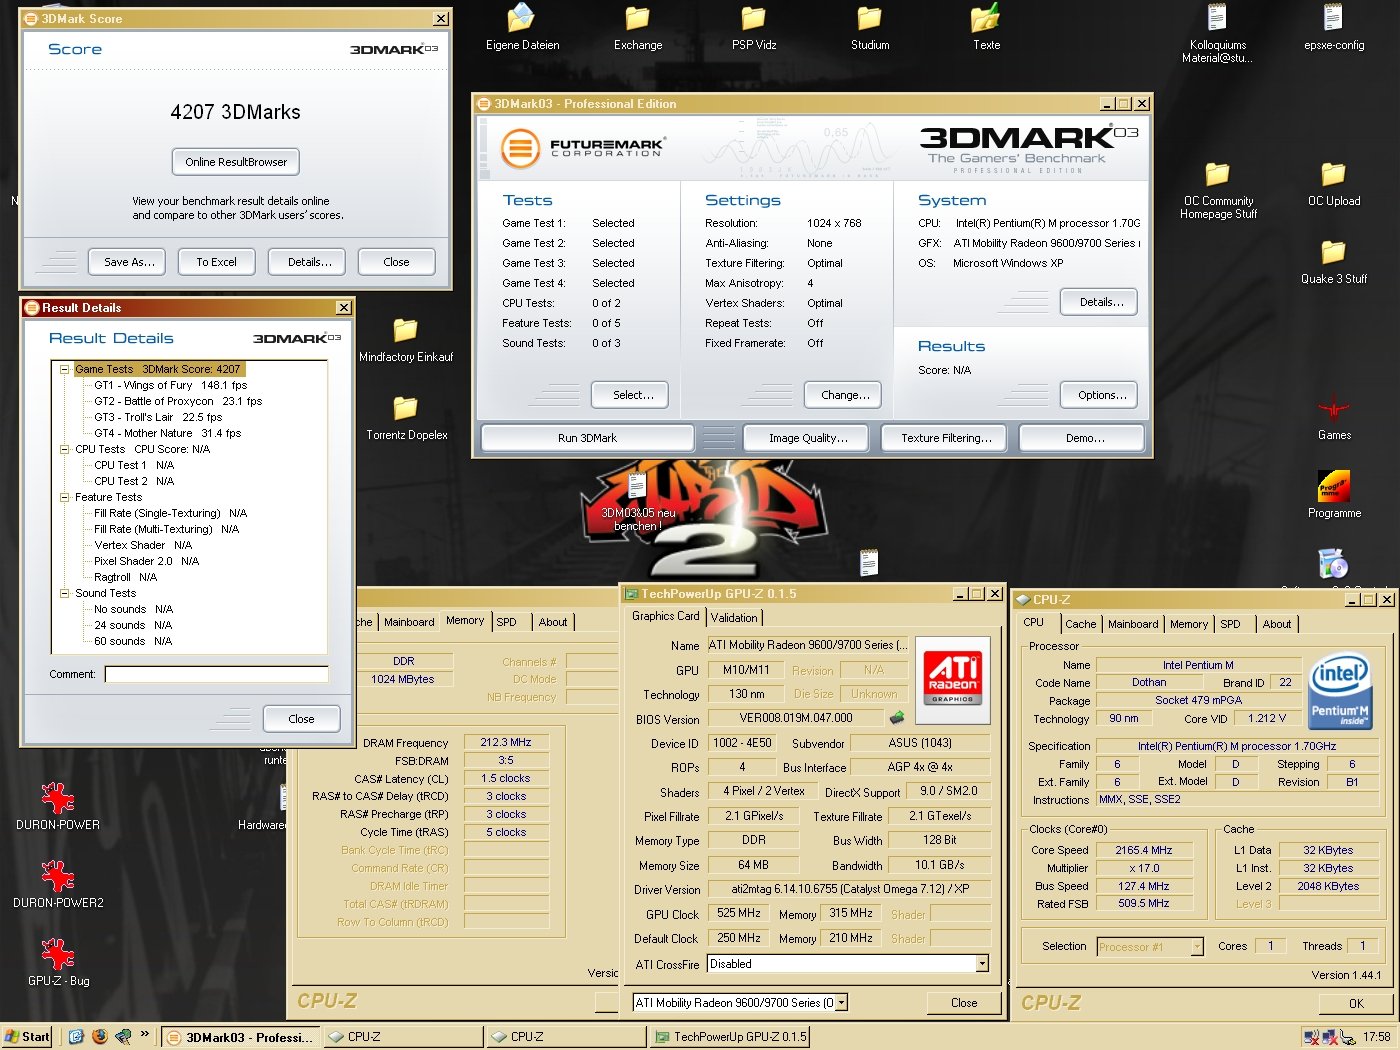Expand hidden quick launch icons chevron
1400x1050 pixels.
point(144,1034)
